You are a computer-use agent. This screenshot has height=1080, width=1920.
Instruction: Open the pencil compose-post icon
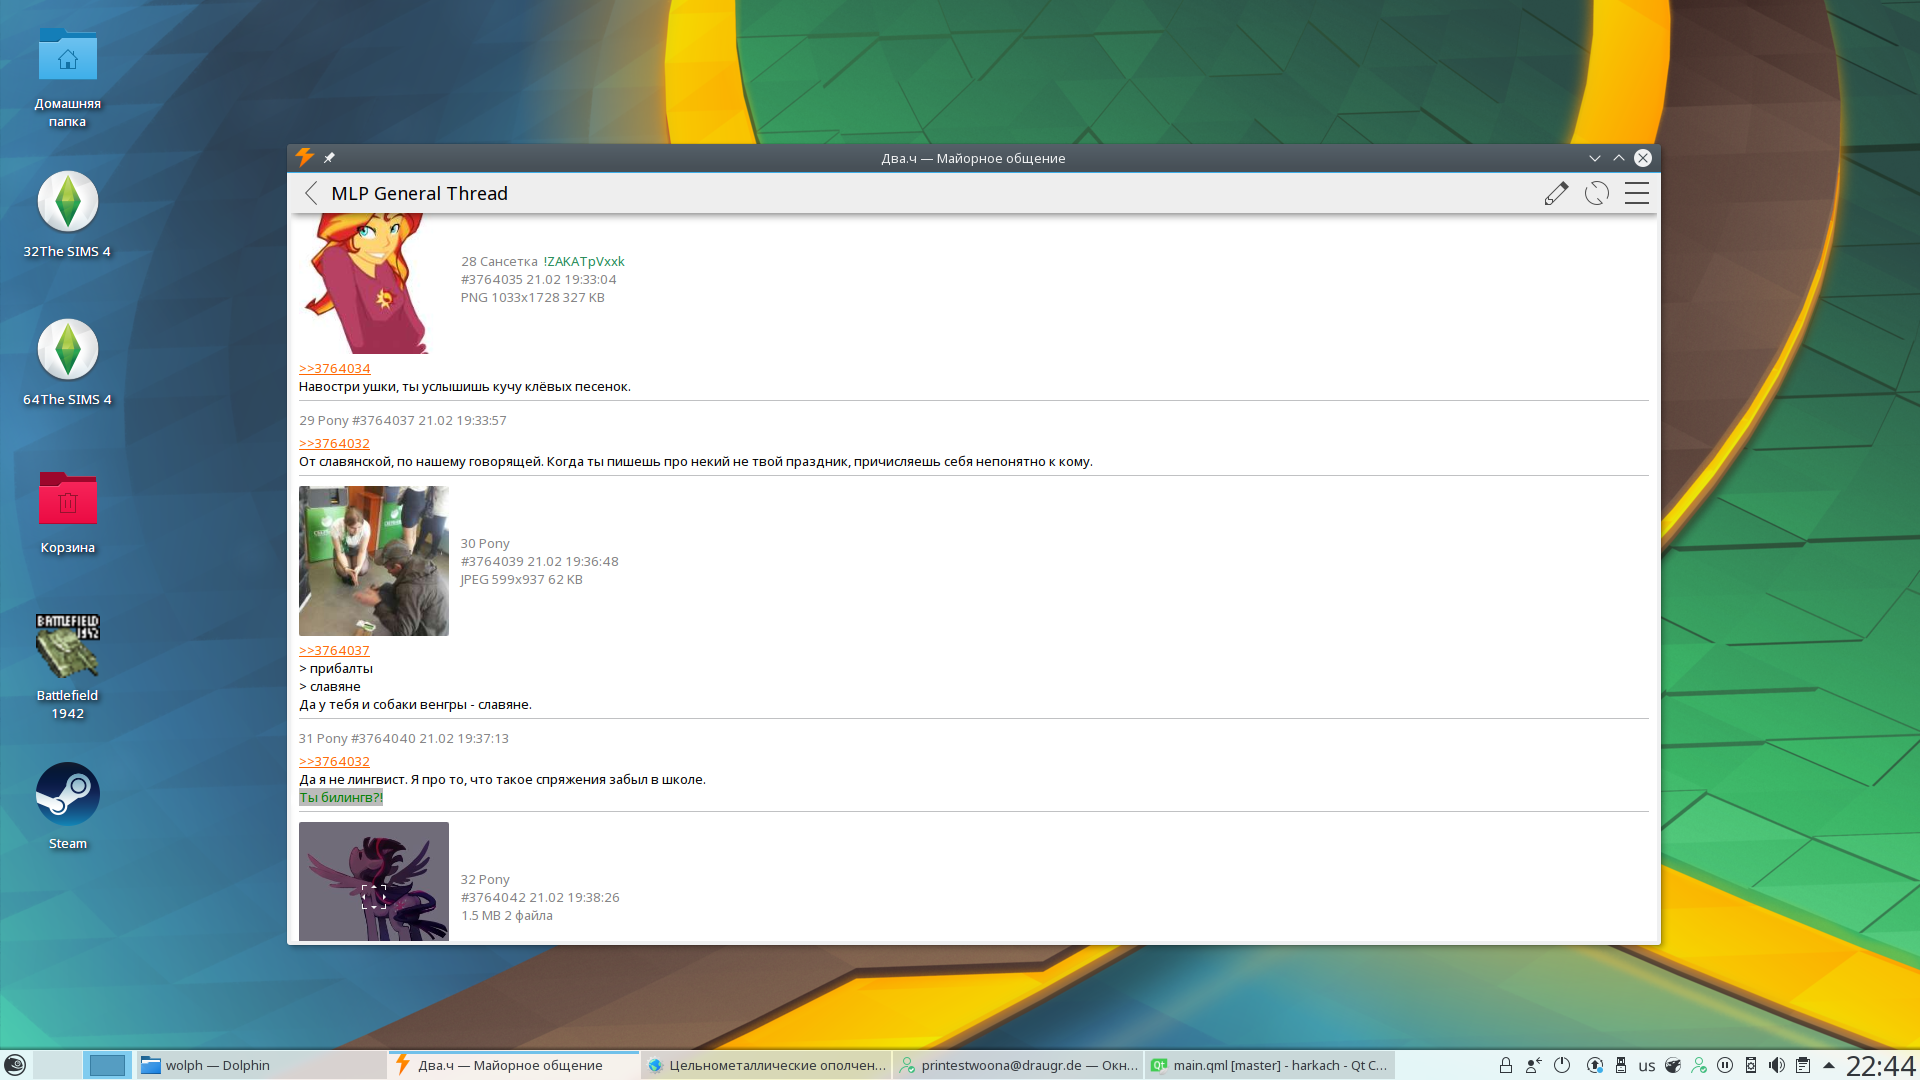coord(1556,193)
